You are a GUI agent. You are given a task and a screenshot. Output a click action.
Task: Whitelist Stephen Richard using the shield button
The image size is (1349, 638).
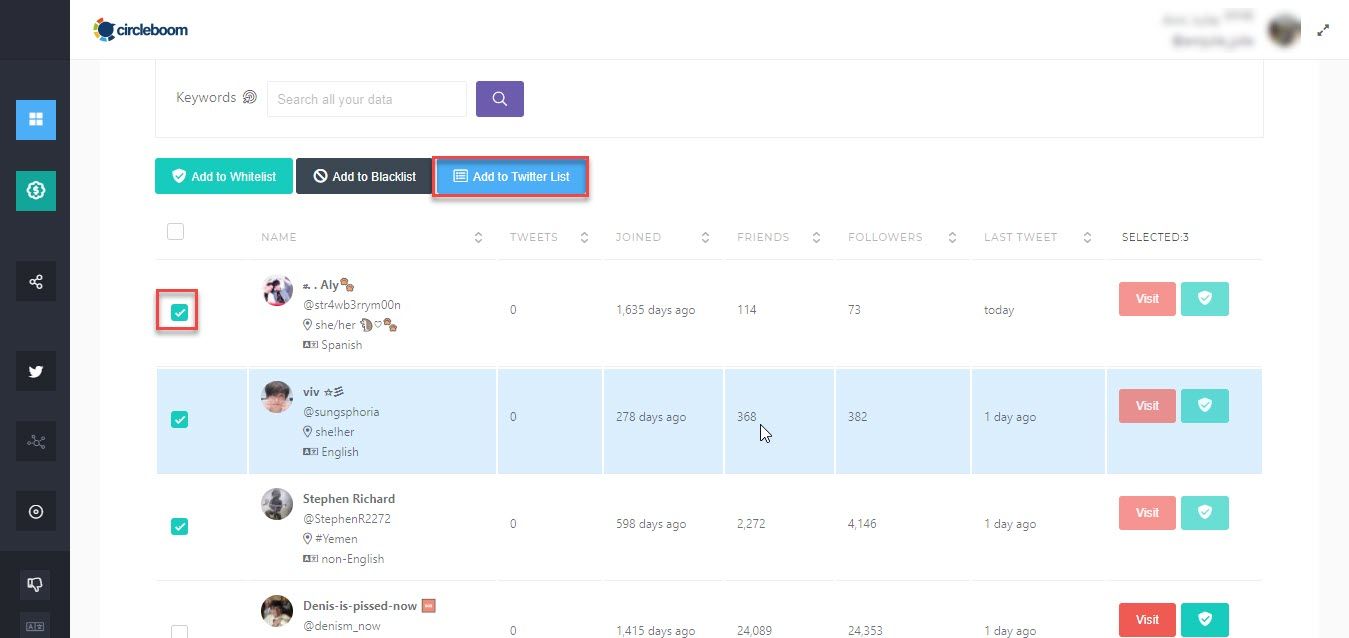tap(1205, 513)
